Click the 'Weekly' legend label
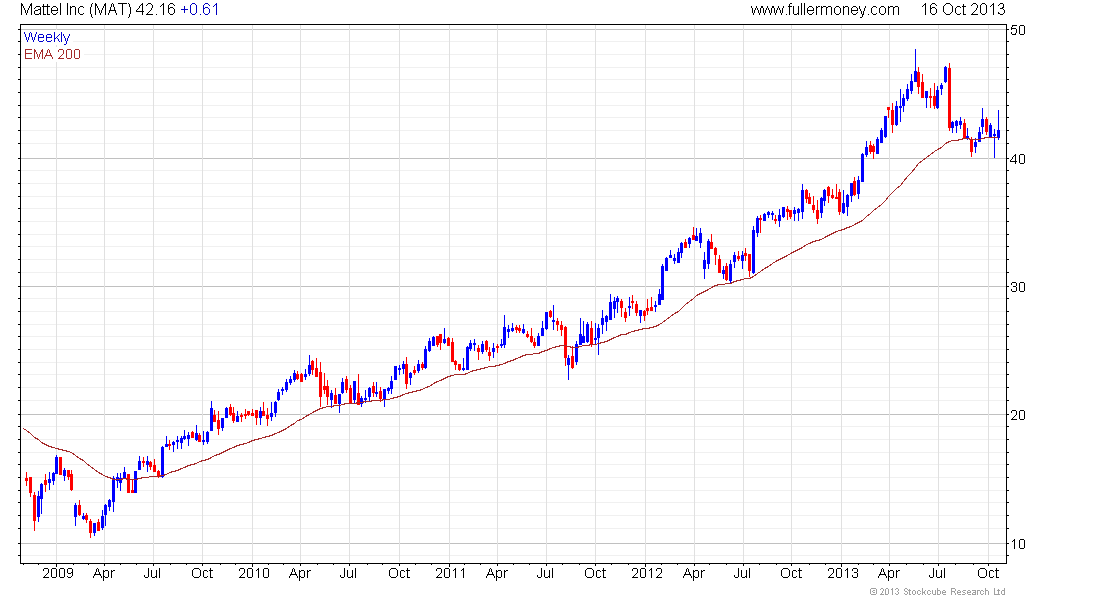The image size is (1100, 600). point(47,37)
